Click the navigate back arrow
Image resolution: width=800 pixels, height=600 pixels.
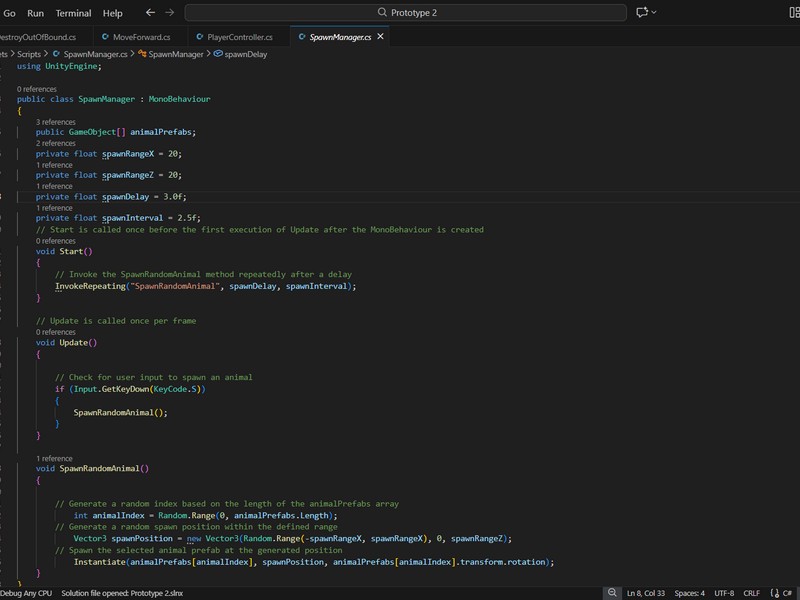[150, 13]
